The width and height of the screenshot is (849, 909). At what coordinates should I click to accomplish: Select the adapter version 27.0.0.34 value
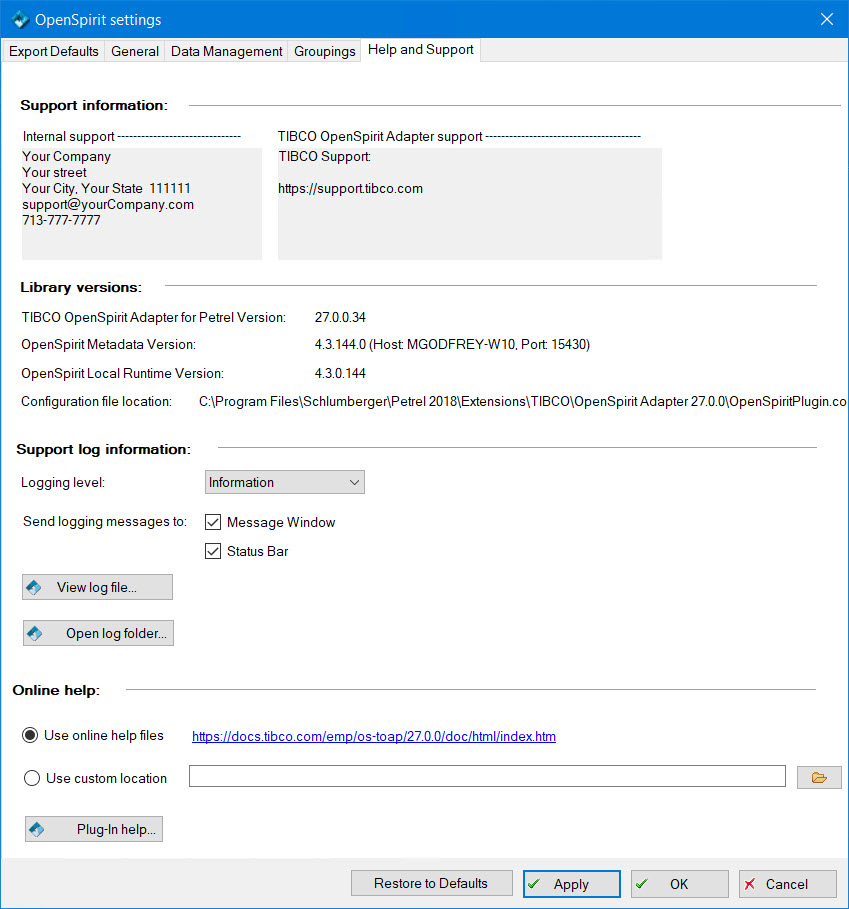(x=340, y=317)
